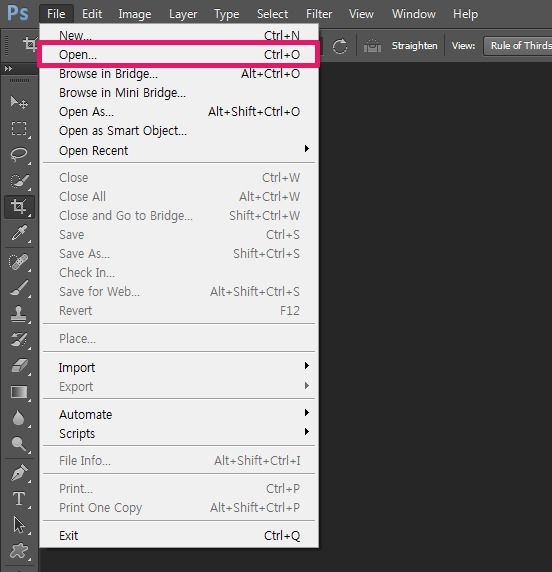This screenshot has width=552, height=572.
Task: Select the Rectangular Marquee tool
Action: (19, 129)
